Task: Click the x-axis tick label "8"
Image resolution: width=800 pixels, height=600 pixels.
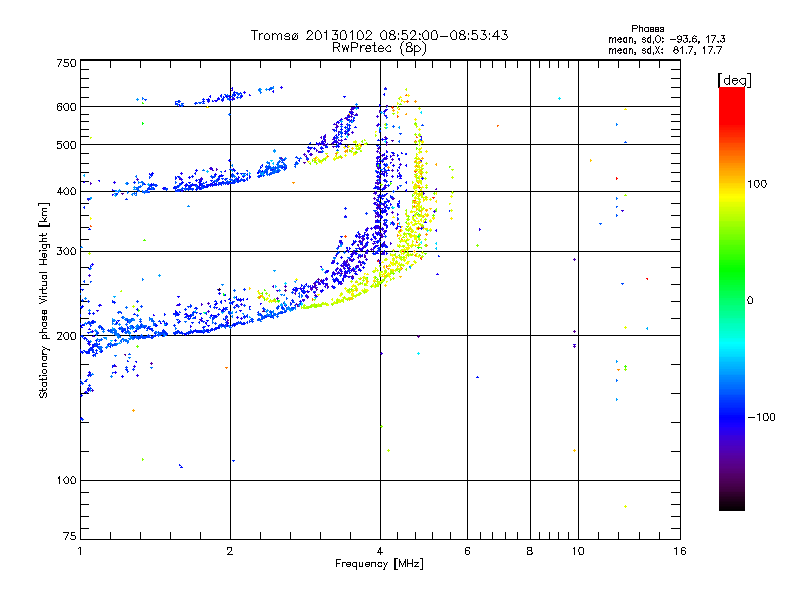Action: tap(530, 551)
